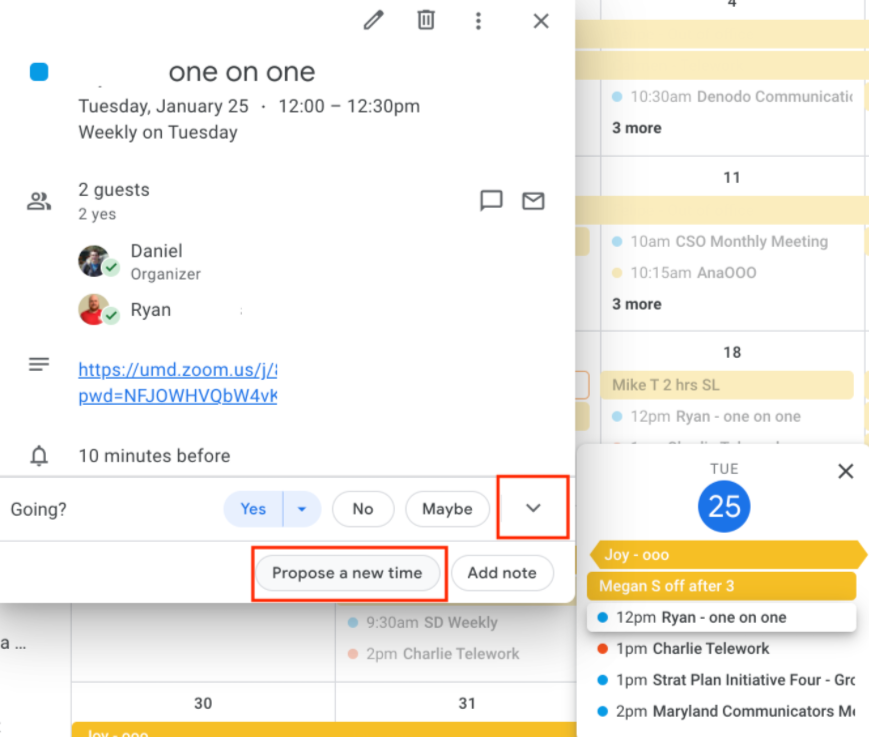Expand 3 more under AnaOOO event
869x737 pixels.
pos(637,304)
